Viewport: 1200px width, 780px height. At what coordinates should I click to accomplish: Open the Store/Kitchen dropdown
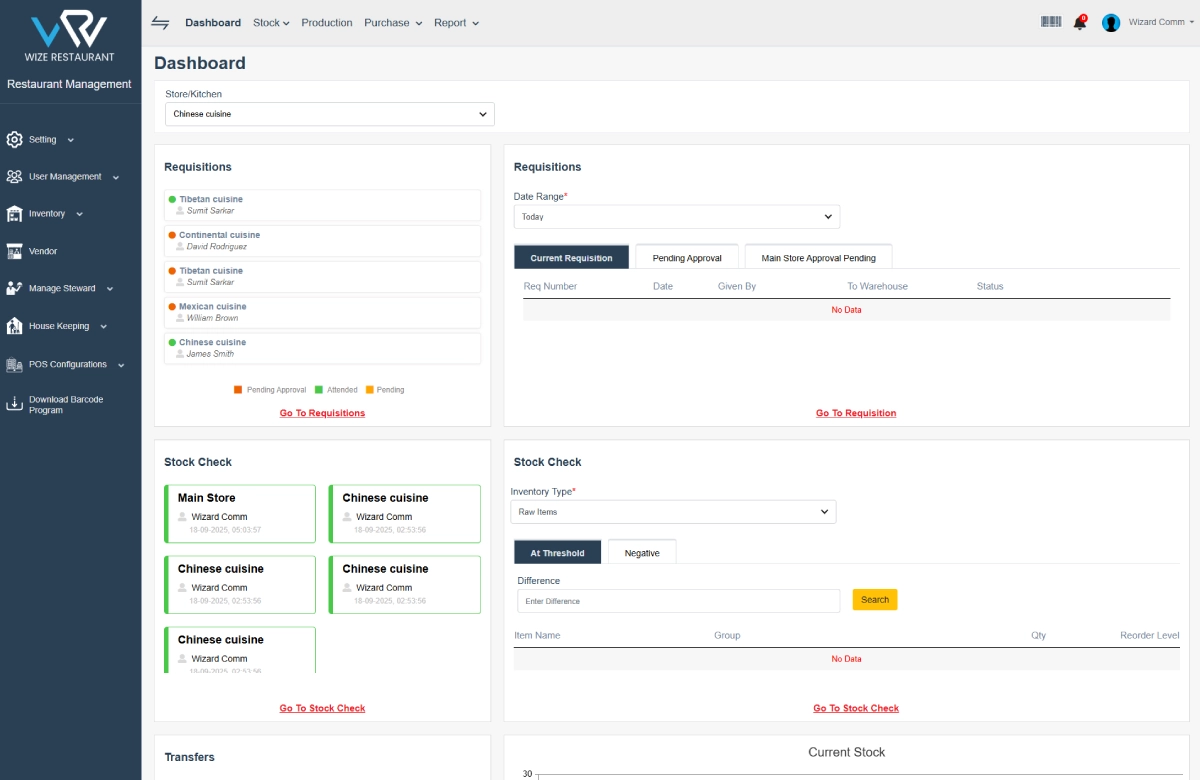(x=330, y=114)
